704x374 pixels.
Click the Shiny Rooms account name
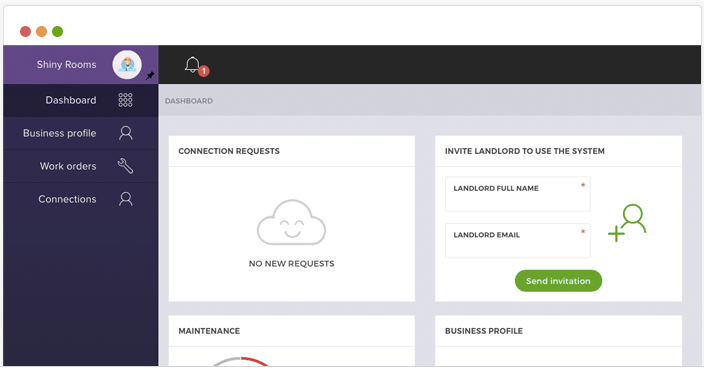pos(66,65)
